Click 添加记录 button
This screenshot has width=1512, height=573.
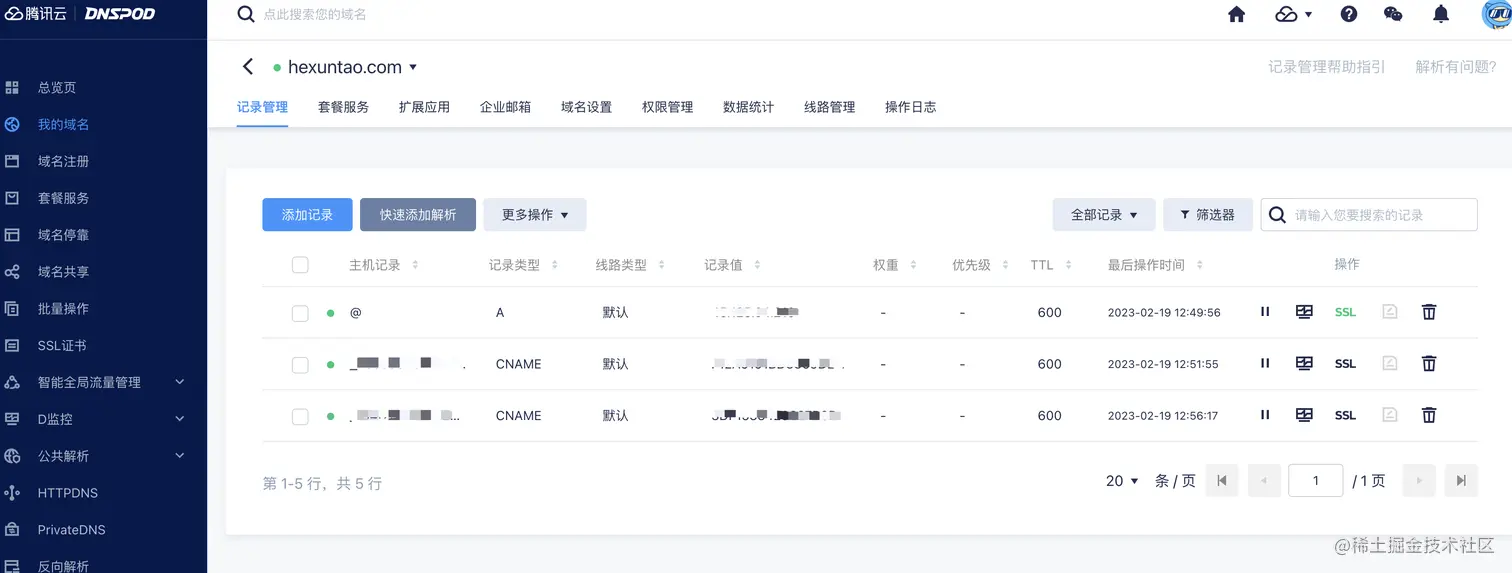[307, 214]
